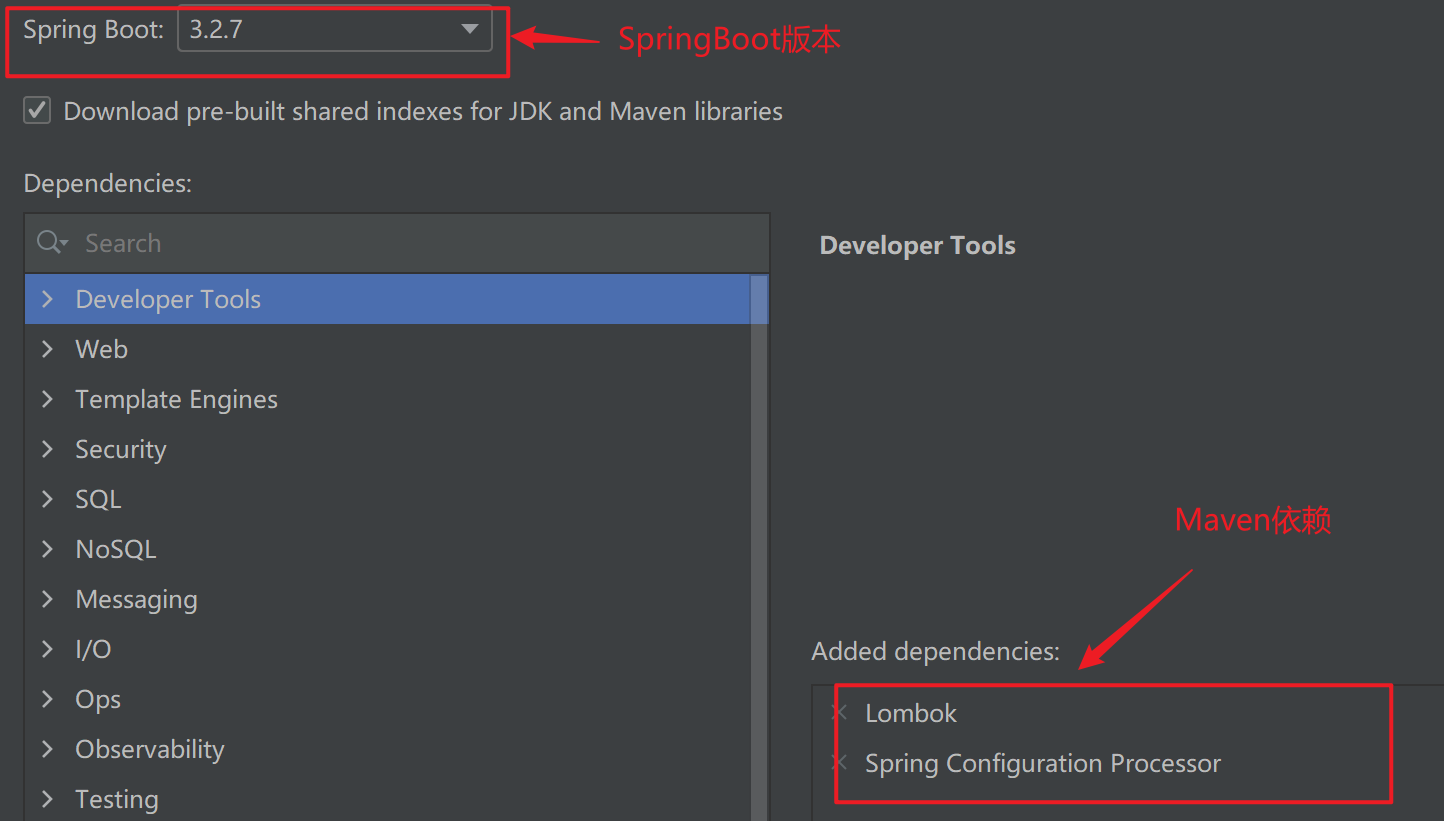1444x821 pixels.
Task: Select the I/O category
Action: tap(93, 649)
